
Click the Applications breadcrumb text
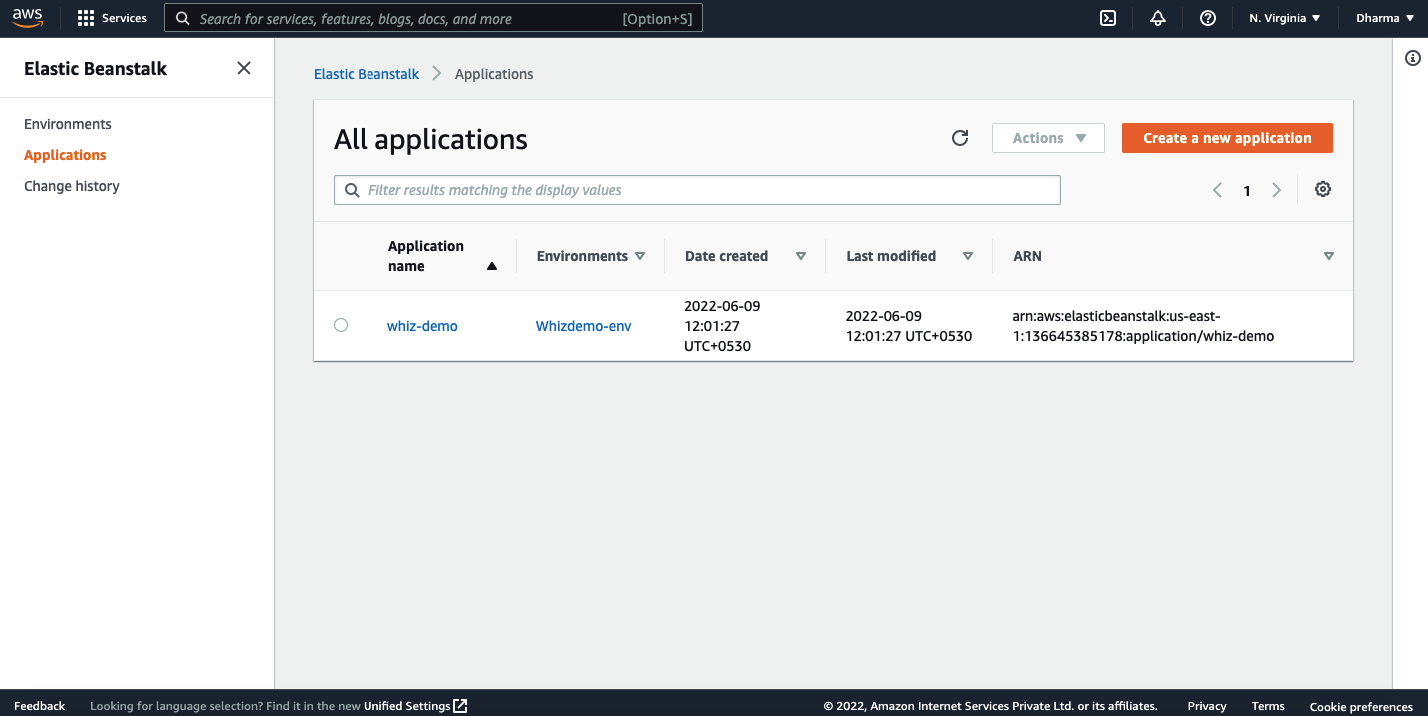pos(494,74)
